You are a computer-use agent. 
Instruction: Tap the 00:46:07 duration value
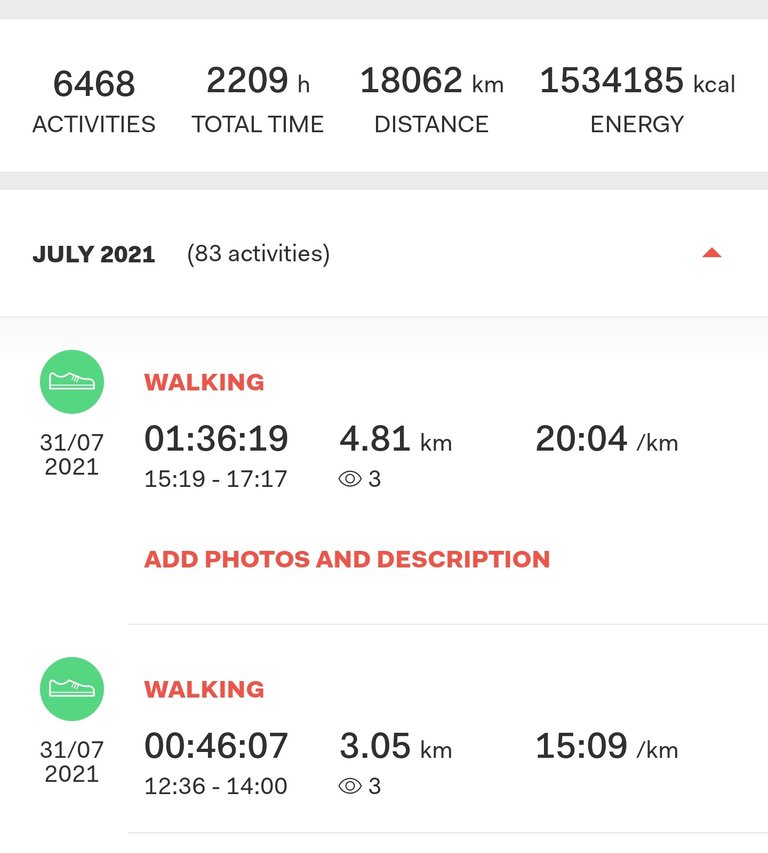216,746
